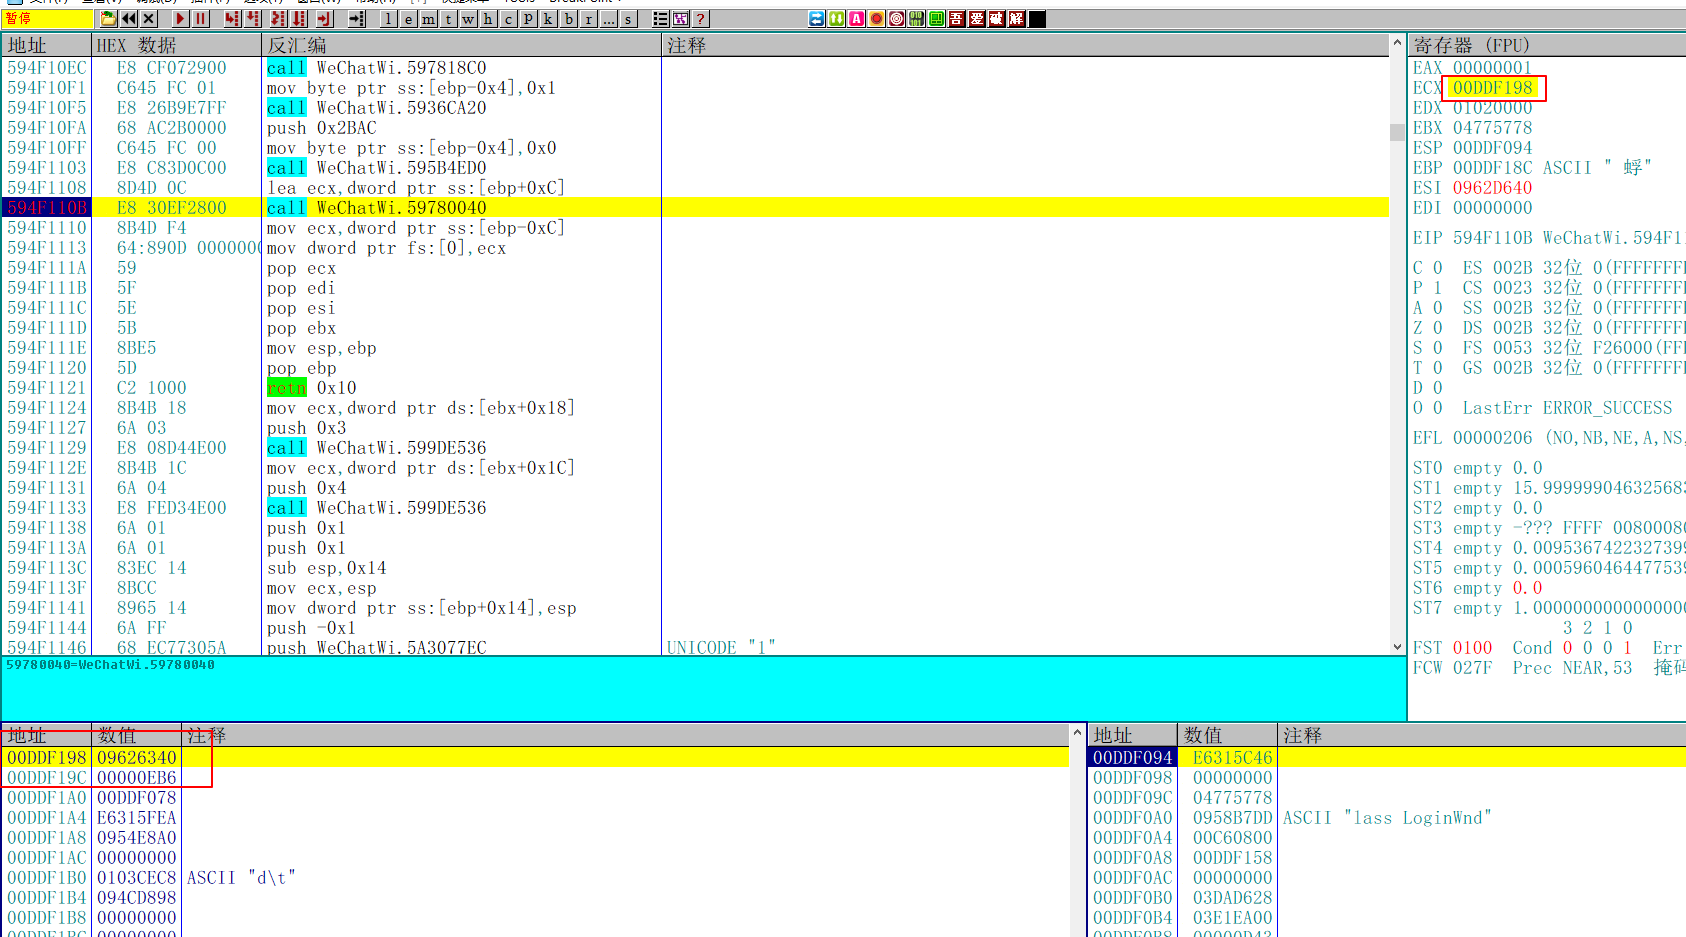Click dump pane scroll-up arrow
The height and width of the screenshot is (937, 1686).
point(1077,733)
